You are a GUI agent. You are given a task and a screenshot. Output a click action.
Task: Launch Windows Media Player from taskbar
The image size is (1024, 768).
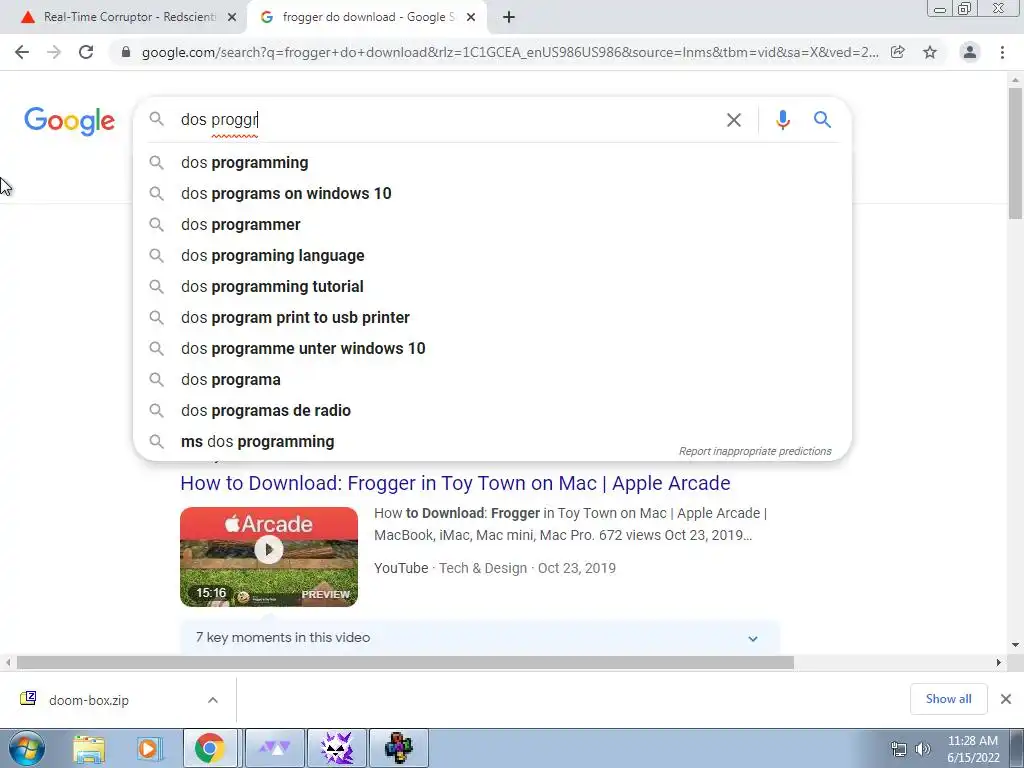tap(149, 748)
